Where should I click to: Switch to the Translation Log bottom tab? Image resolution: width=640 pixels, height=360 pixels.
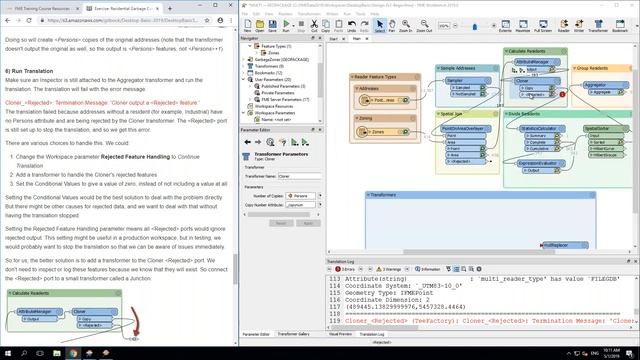[372, 334]
